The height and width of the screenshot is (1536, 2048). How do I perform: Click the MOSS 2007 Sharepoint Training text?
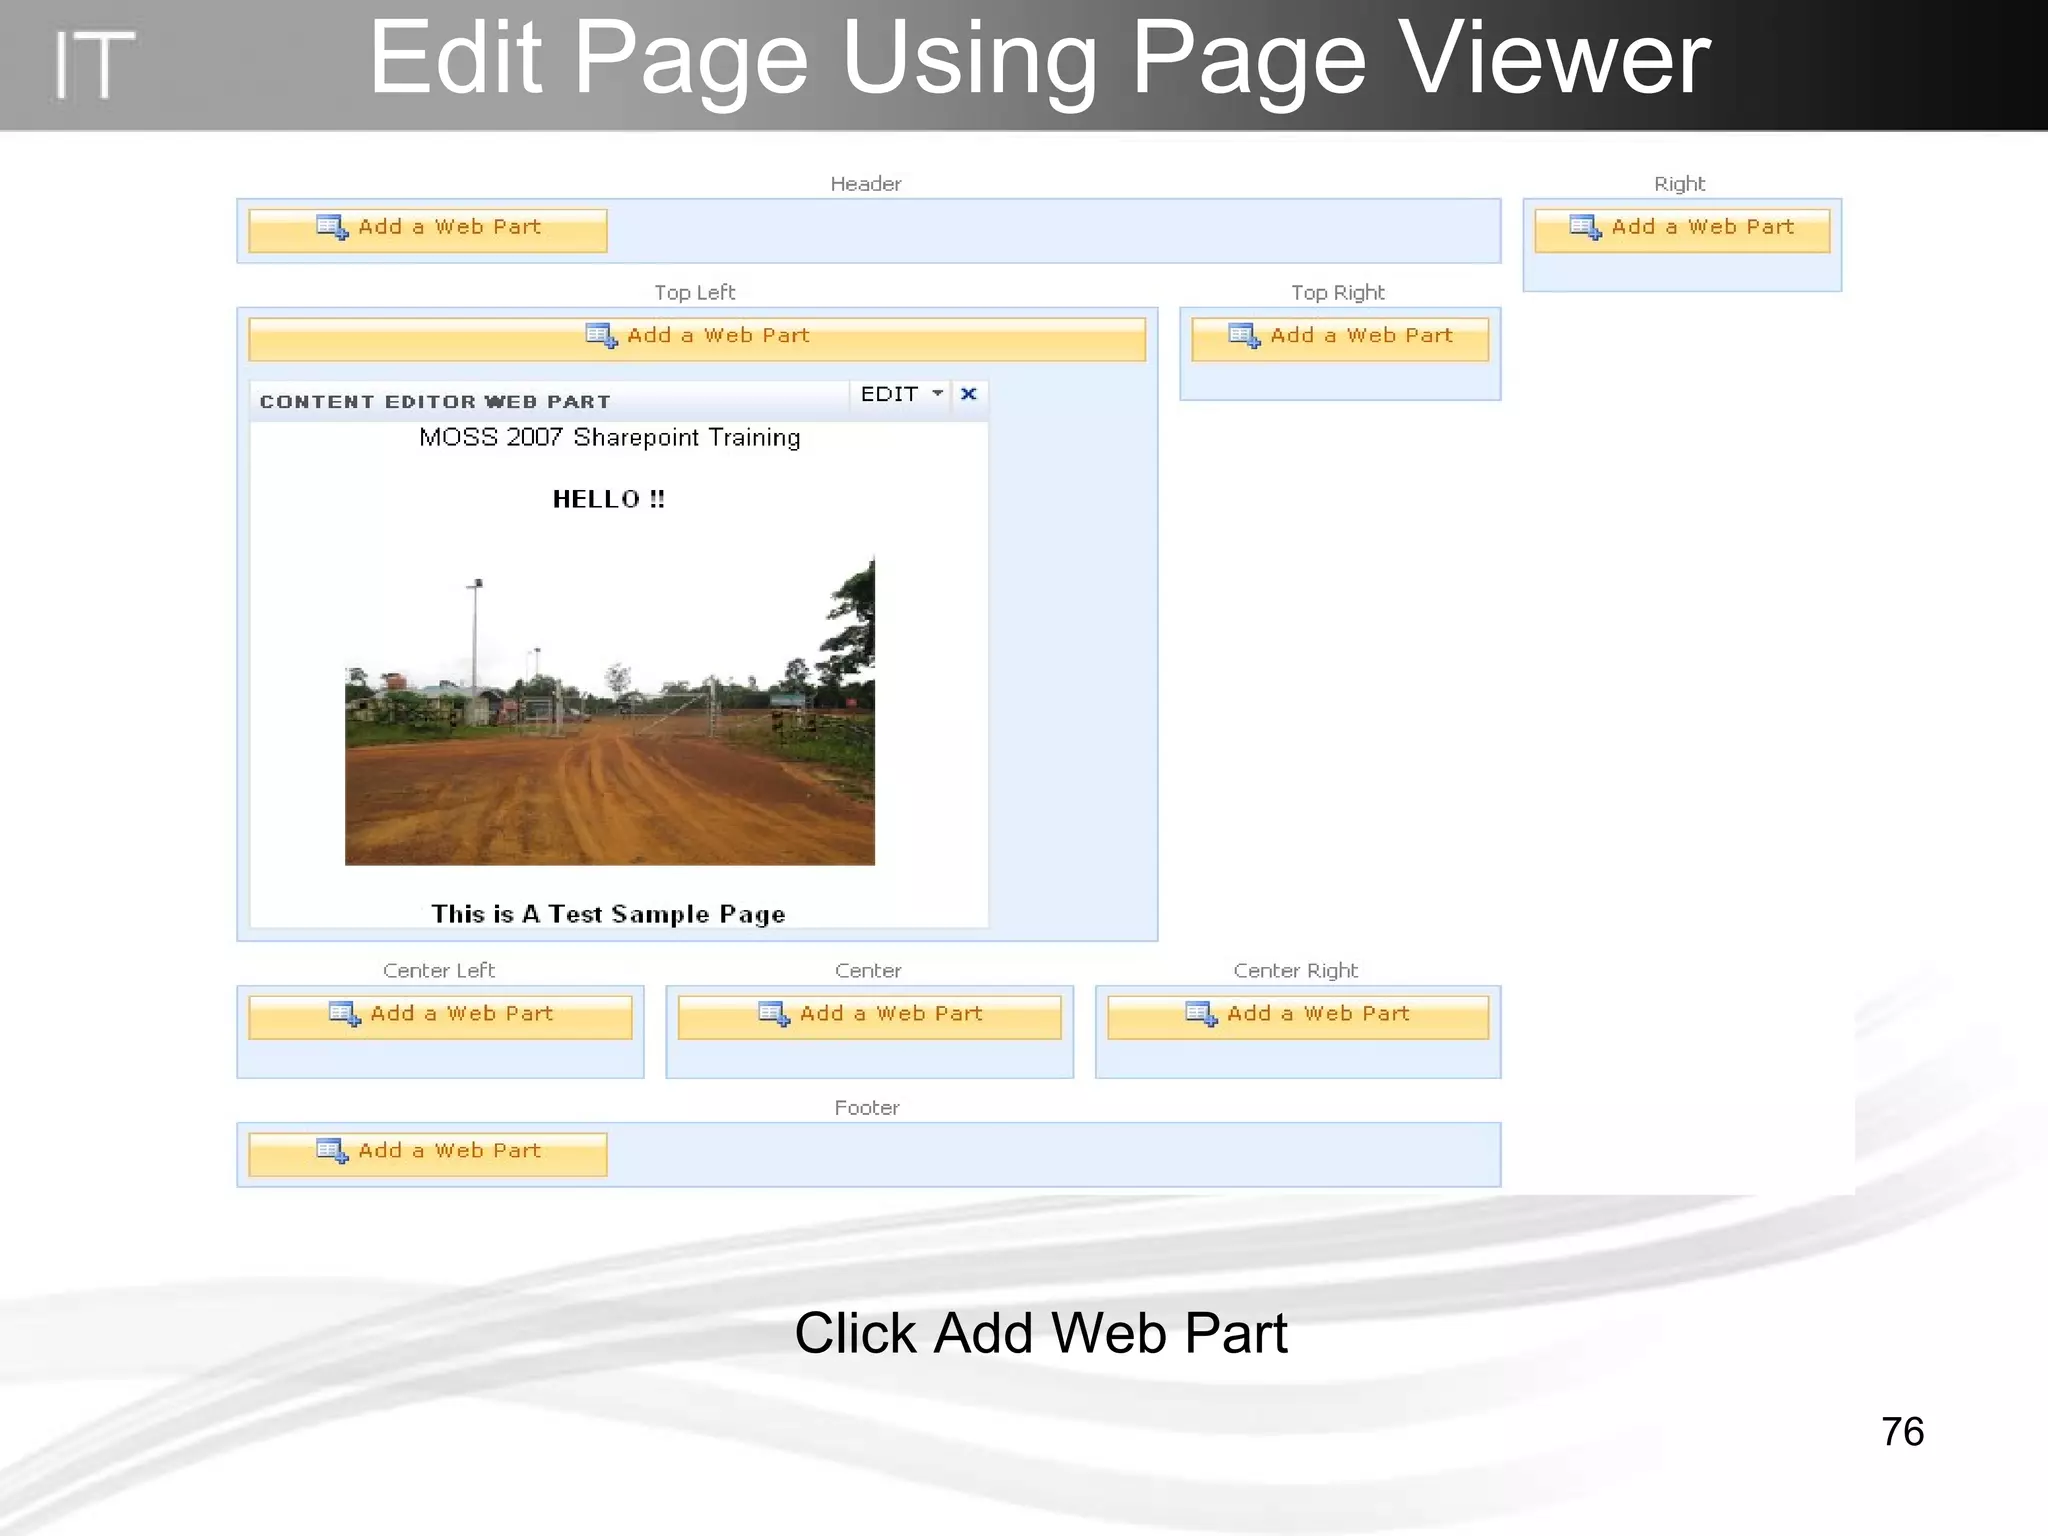[610, 438]
